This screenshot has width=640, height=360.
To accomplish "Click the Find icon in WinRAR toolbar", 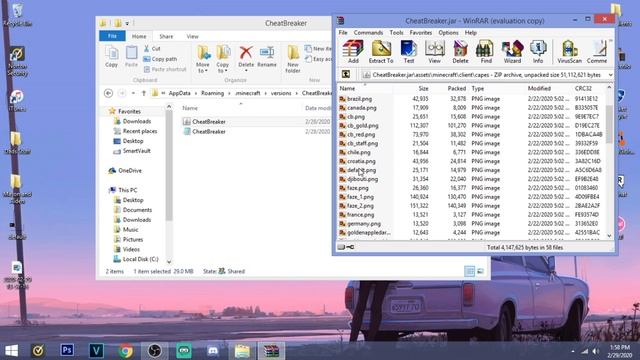I will (x=486, y=52).
